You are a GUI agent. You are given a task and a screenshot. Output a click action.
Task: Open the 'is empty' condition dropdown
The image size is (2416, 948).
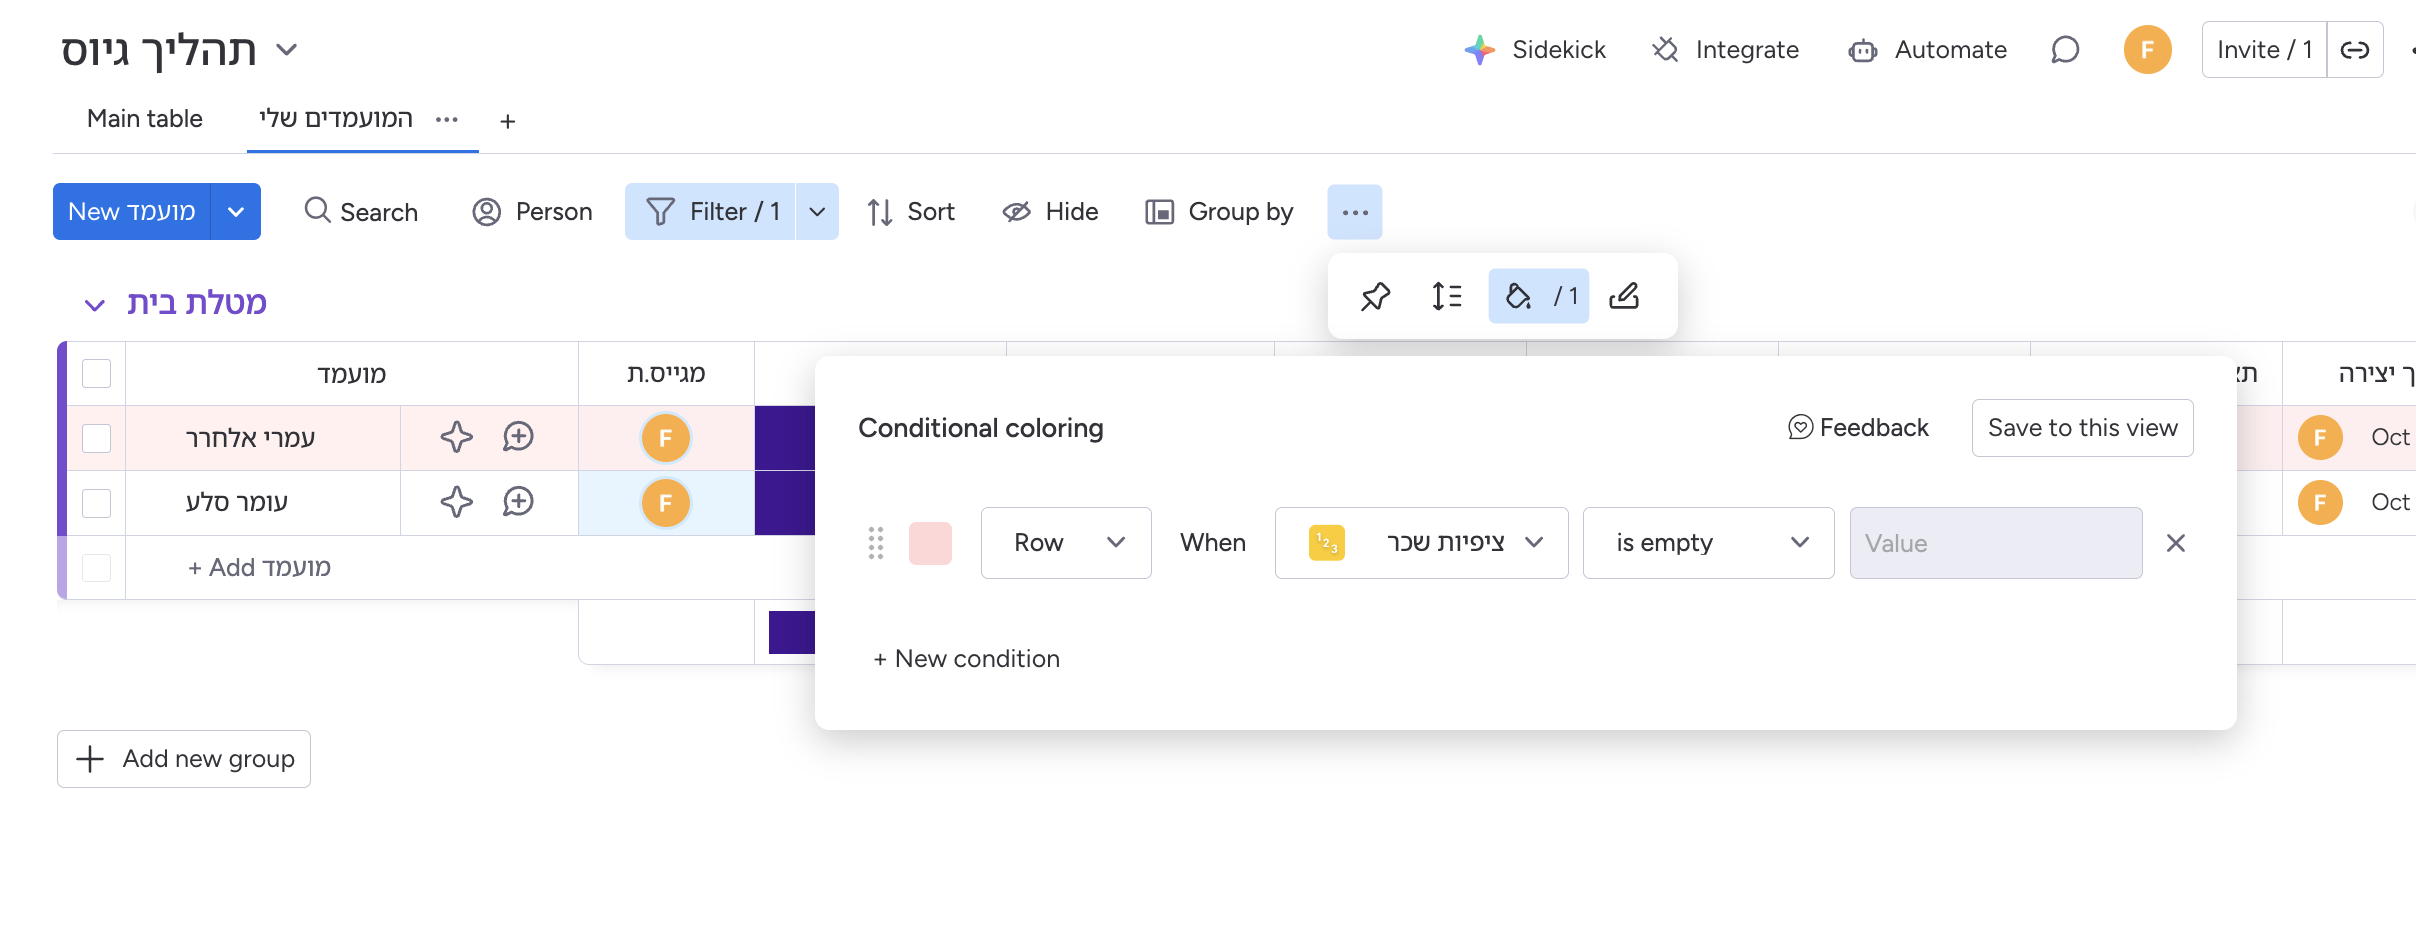pyautogui.click(x=1708, y=542)
